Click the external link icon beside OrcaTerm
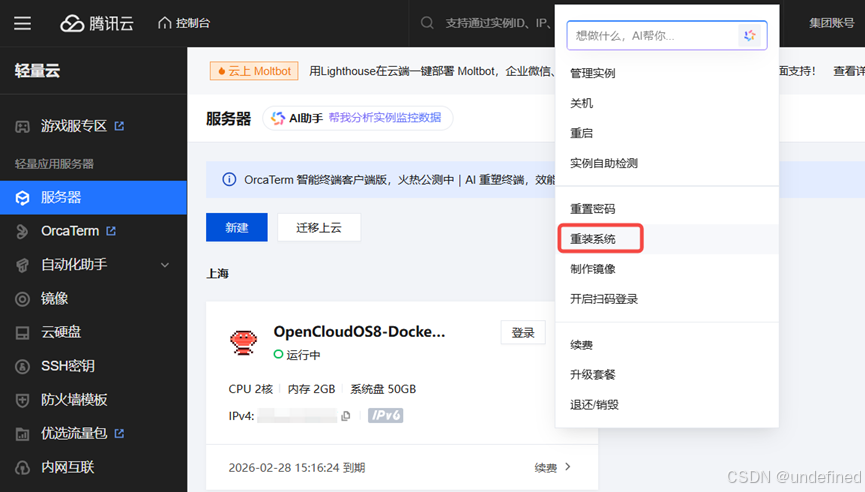This screenshot has width=865, height=492. pyautogui.click(x=111, y=231)
